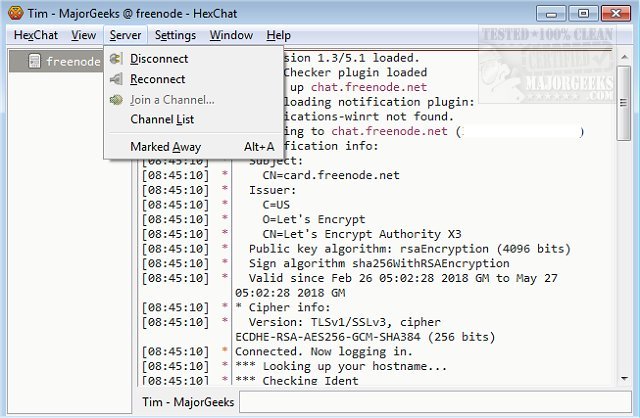Image resolution: width=640 pixels, height=418 pixels.
Task: Click the Looking up your hostname line
Action: (341, 366)
